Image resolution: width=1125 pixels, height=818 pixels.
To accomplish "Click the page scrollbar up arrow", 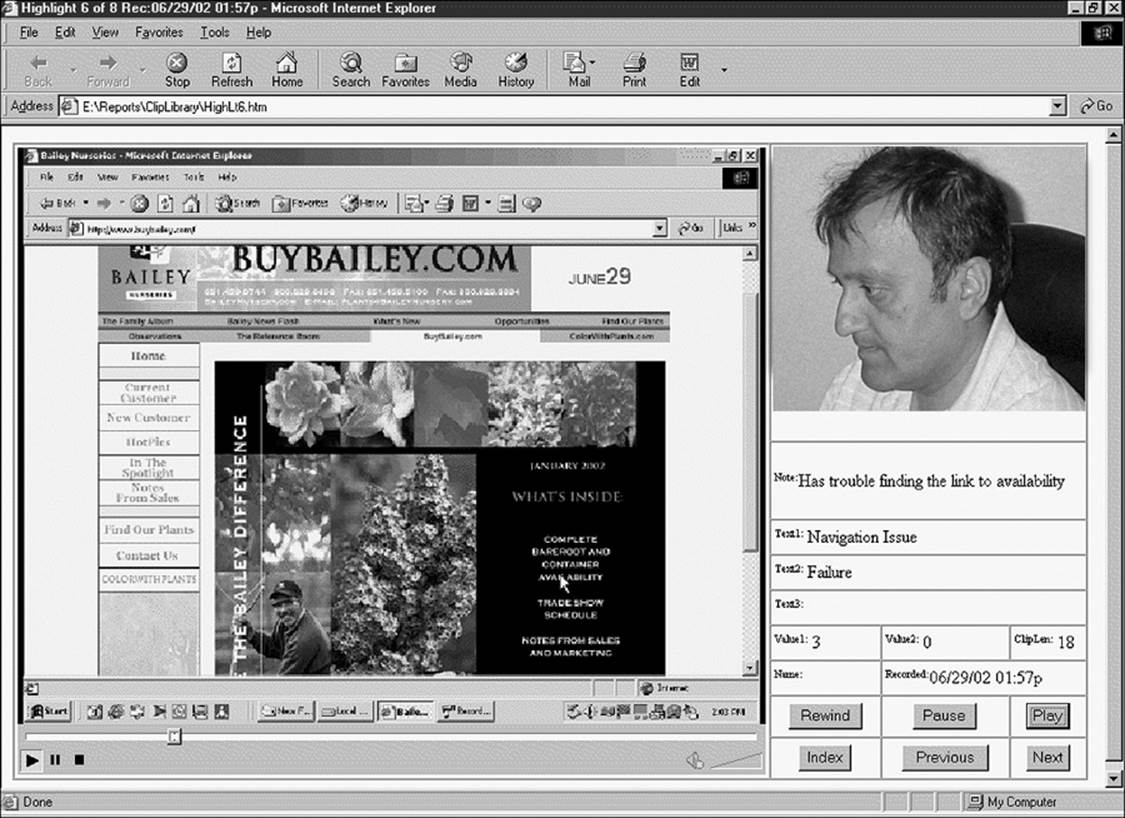I will tap(1113, 134).
